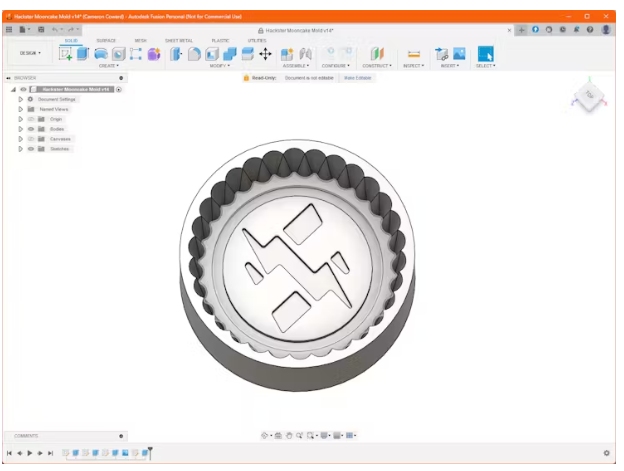This screenshot has width=624, height=471.
Task: Click the Create Sketch tool icon
Action: (66, 53)
